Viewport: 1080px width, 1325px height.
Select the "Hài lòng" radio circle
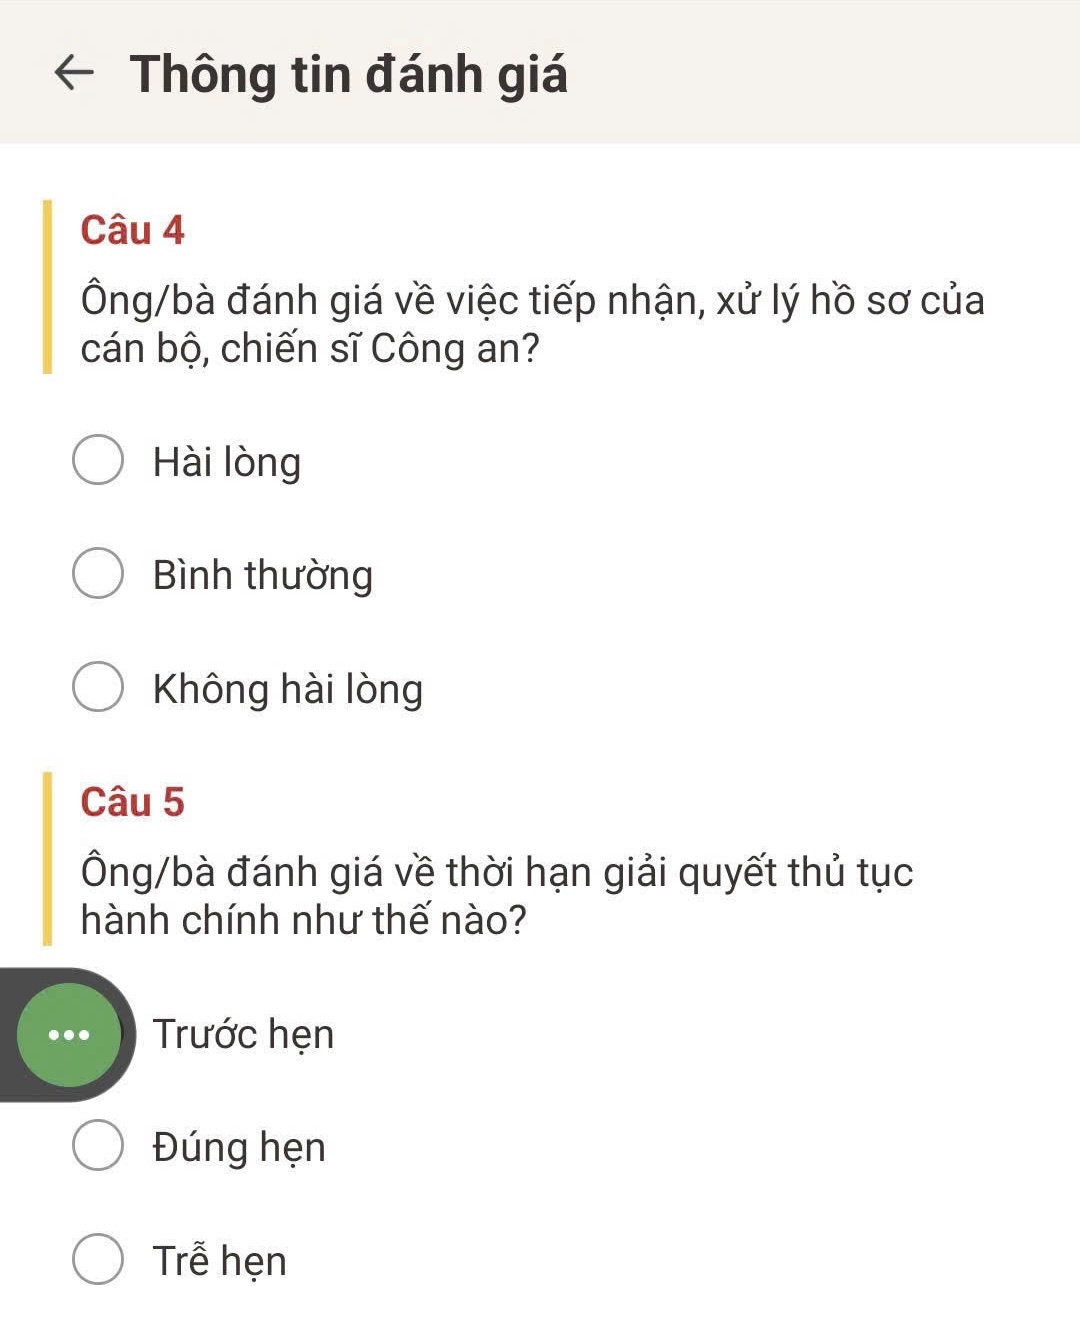point(98,460)
